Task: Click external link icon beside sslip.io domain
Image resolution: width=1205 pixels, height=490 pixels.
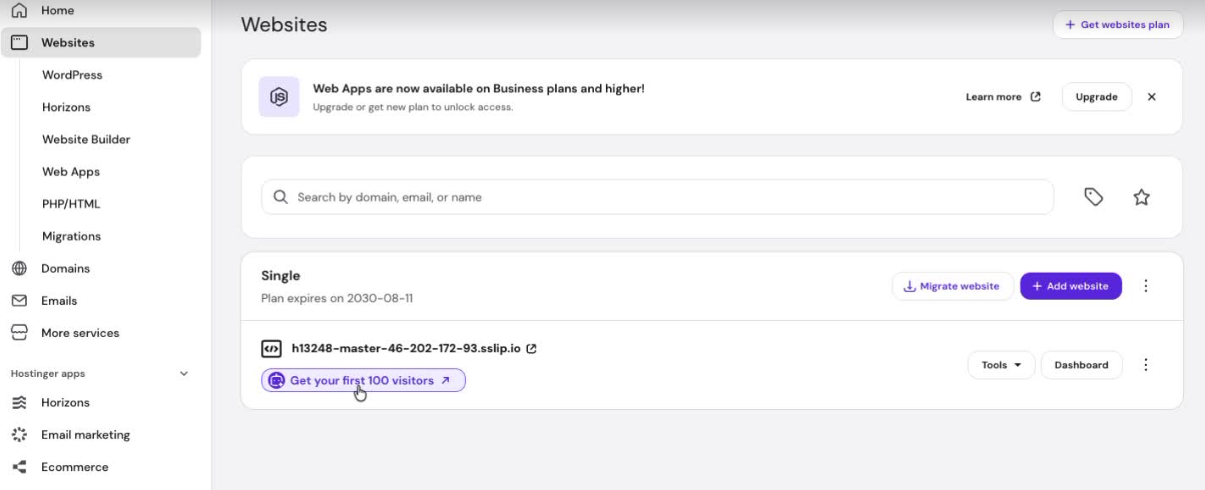Action: (531, 349)
